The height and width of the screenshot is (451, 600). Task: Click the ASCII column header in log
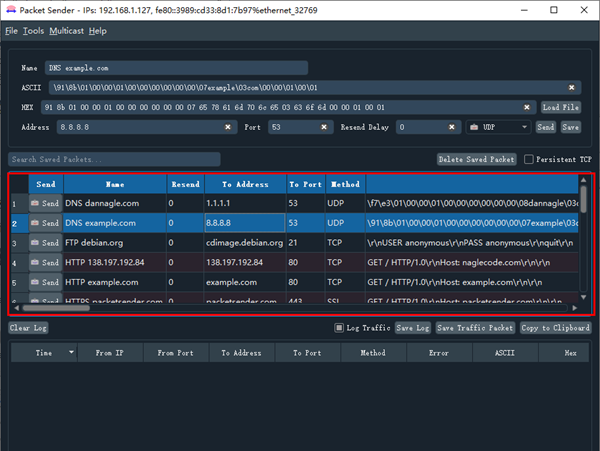pyautogui.click(x=505, y=353)
